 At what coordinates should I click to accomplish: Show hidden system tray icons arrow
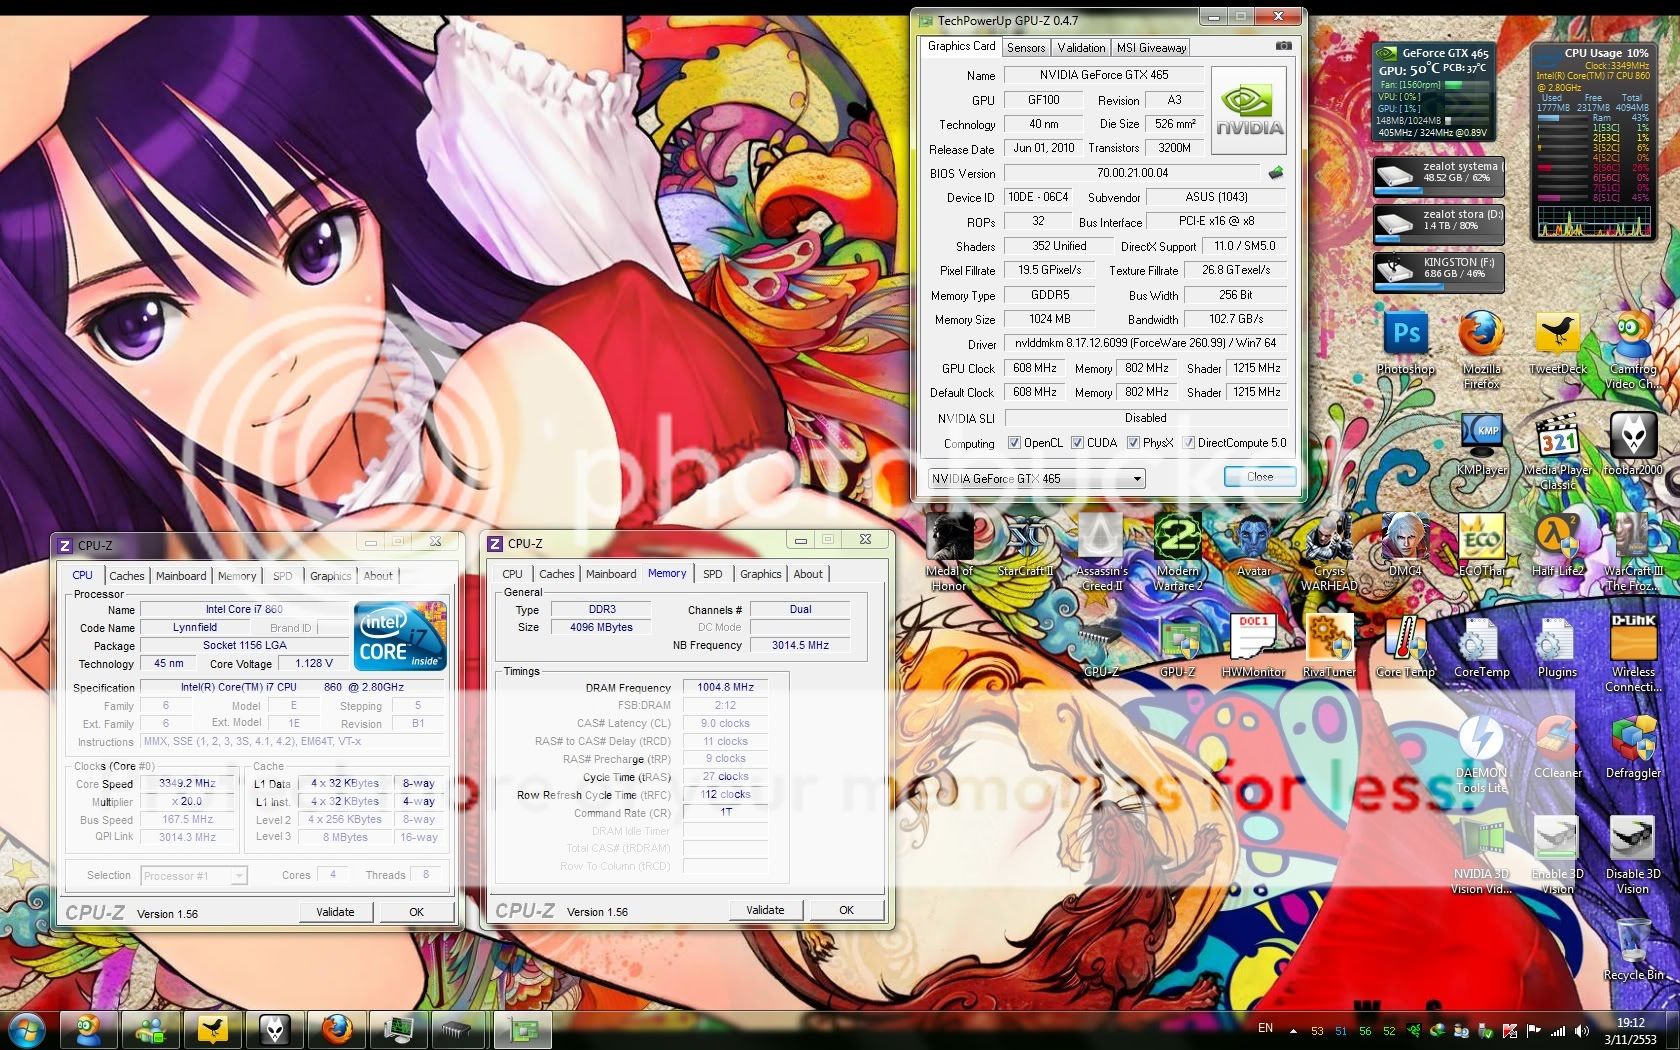(1293, 1030)
